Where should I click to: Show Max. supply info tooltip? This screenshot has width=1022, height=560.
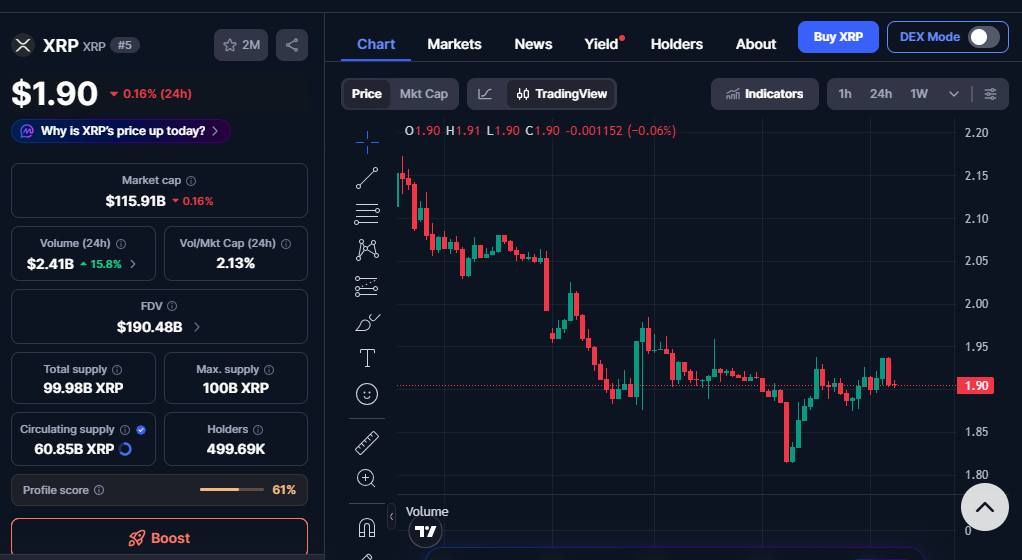tap(269, 370)
